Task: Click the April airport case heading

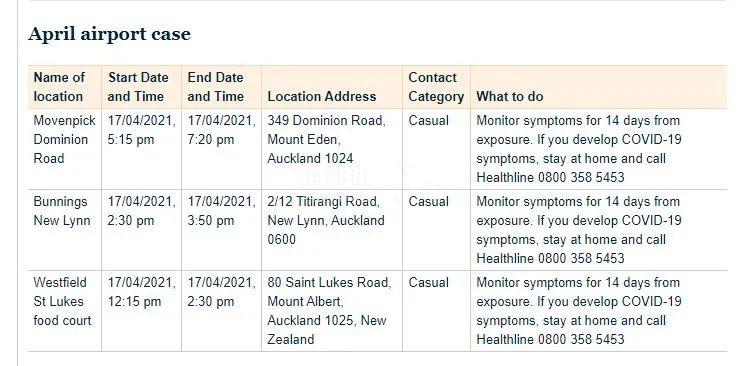Action: 109,34
